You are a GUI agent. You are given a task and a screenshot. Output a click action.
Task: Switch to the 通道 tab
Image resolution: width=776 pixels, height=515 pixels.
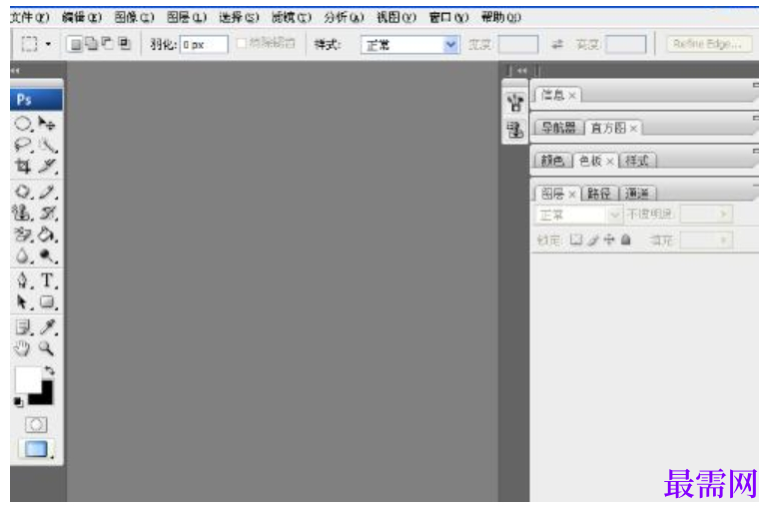(x=637, y=193)
